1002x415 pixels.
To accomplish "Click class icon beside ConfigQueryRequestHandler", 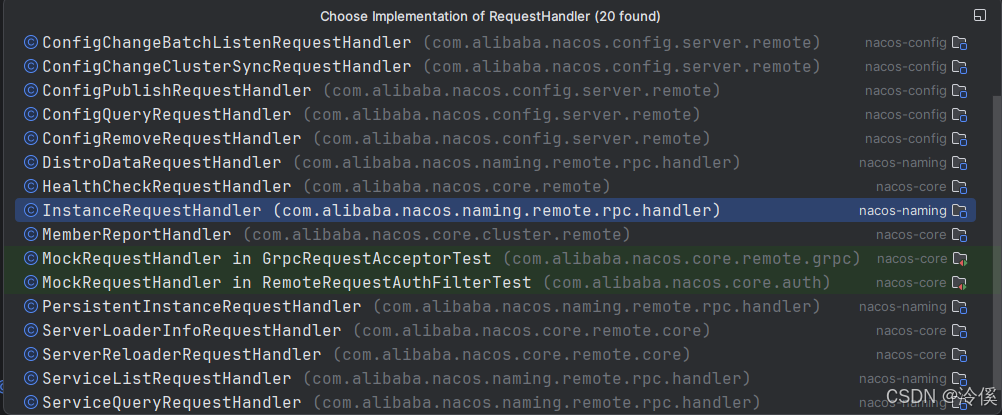I will (x=31, y=114).
